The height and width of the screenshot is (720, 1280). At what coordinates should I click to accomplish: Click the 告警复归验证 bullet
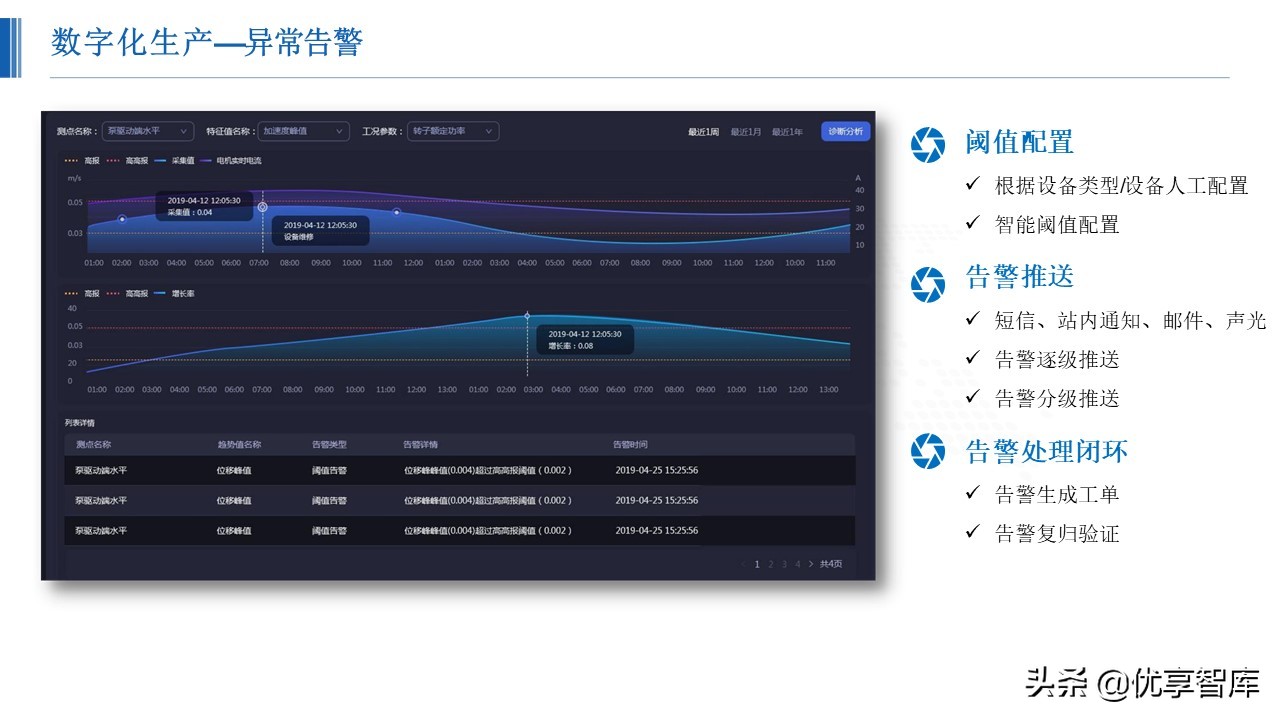click(x=1057, y=533)
